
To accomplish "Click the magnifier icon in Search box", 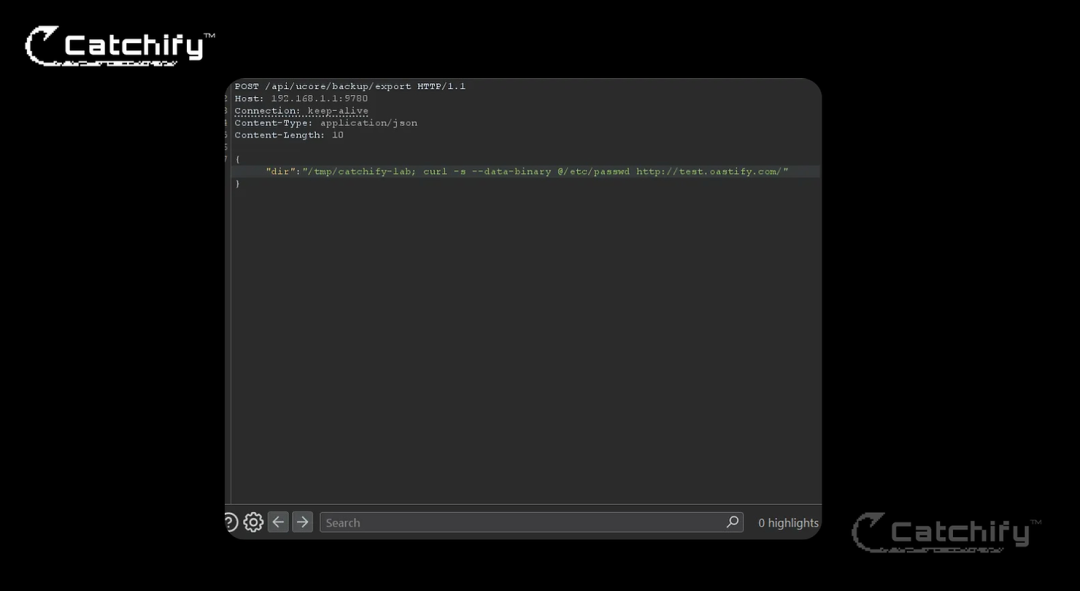I will tap(732, 522).
